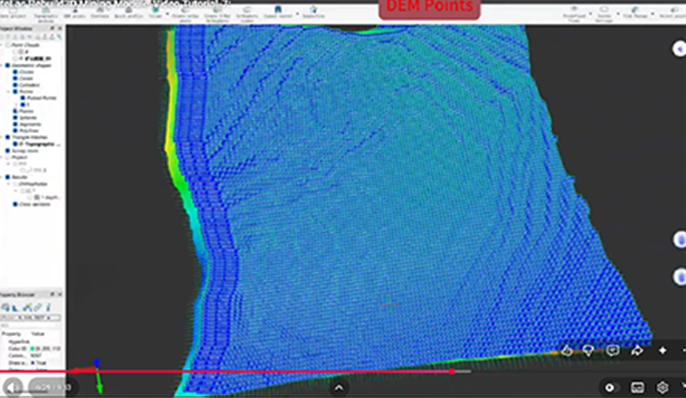Open the video settings gear icon
The width and height of the screenshot is (686, 398).
tap(662, 388)
